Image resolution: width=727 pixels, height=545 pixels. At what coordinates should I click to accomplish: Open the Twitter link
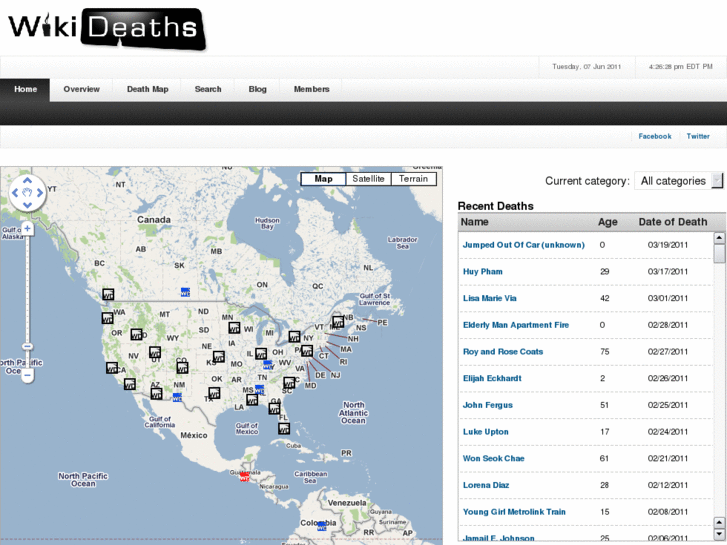[x=698, y=136]
